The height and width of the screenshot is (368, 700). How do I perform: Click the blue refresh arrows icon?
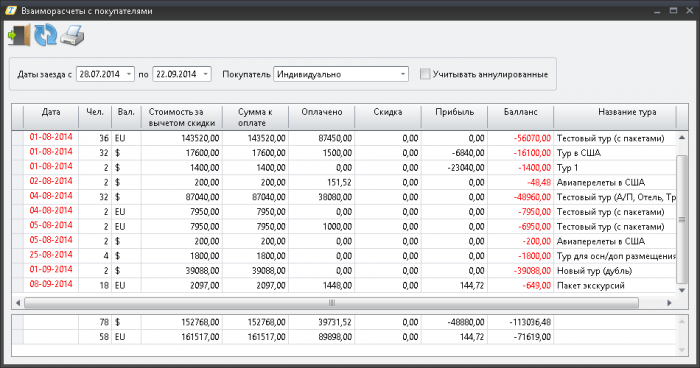[46, 35]
